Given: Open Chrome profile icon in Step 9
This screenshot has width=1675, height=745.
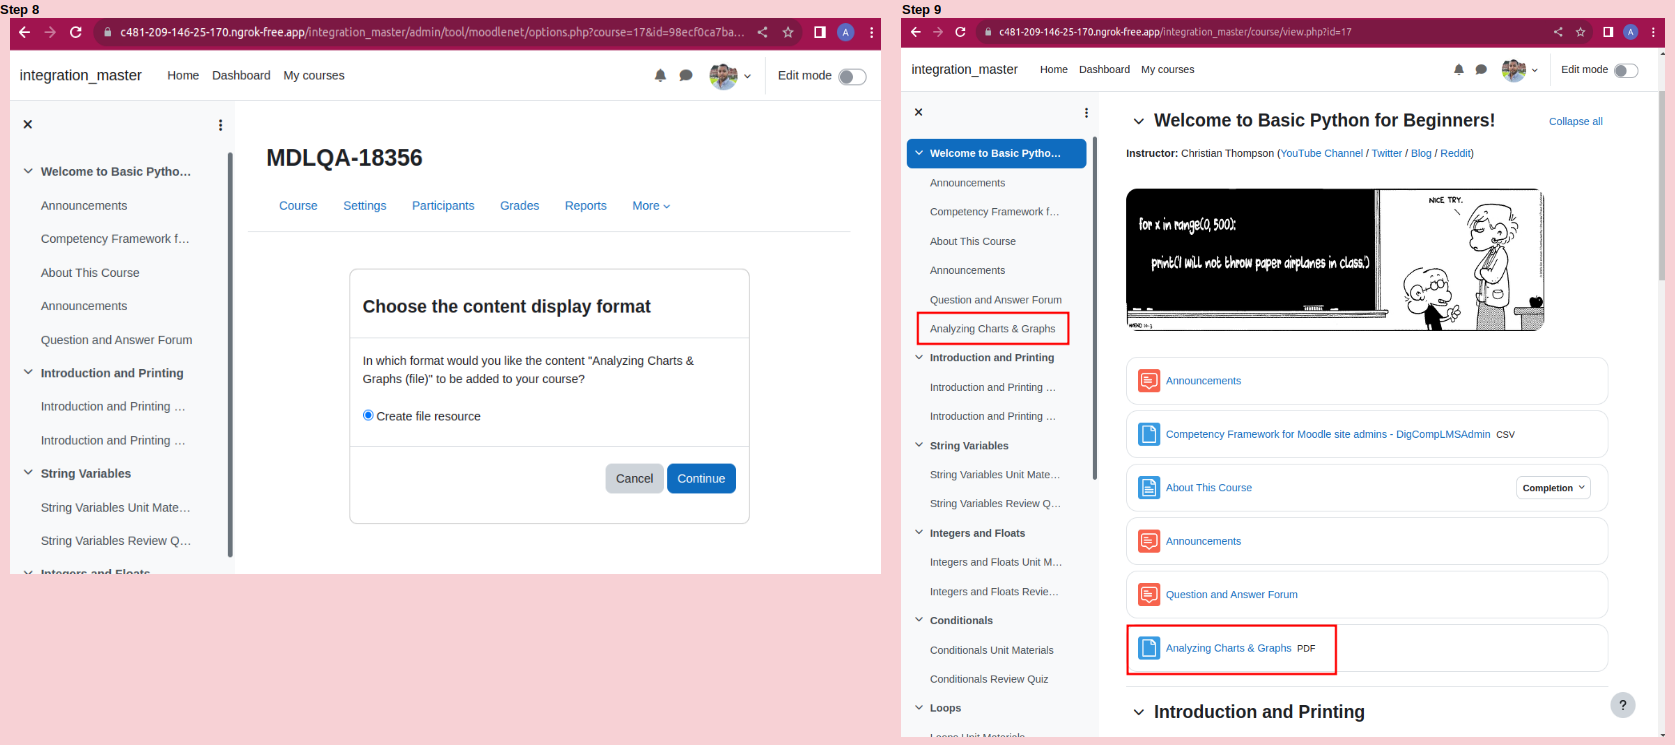Looking at the screenshot, I should 1631,32.
